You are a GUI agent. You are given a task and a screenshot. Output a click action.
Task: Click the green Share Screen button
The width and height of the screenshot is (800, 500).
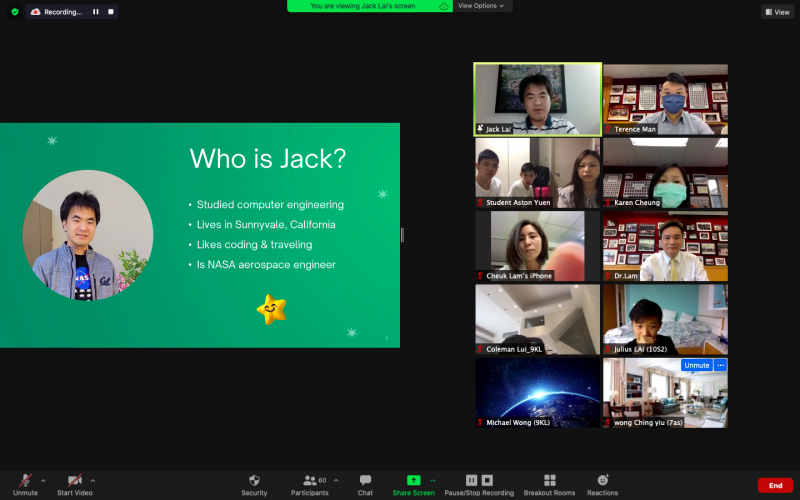tap(413, 485)
